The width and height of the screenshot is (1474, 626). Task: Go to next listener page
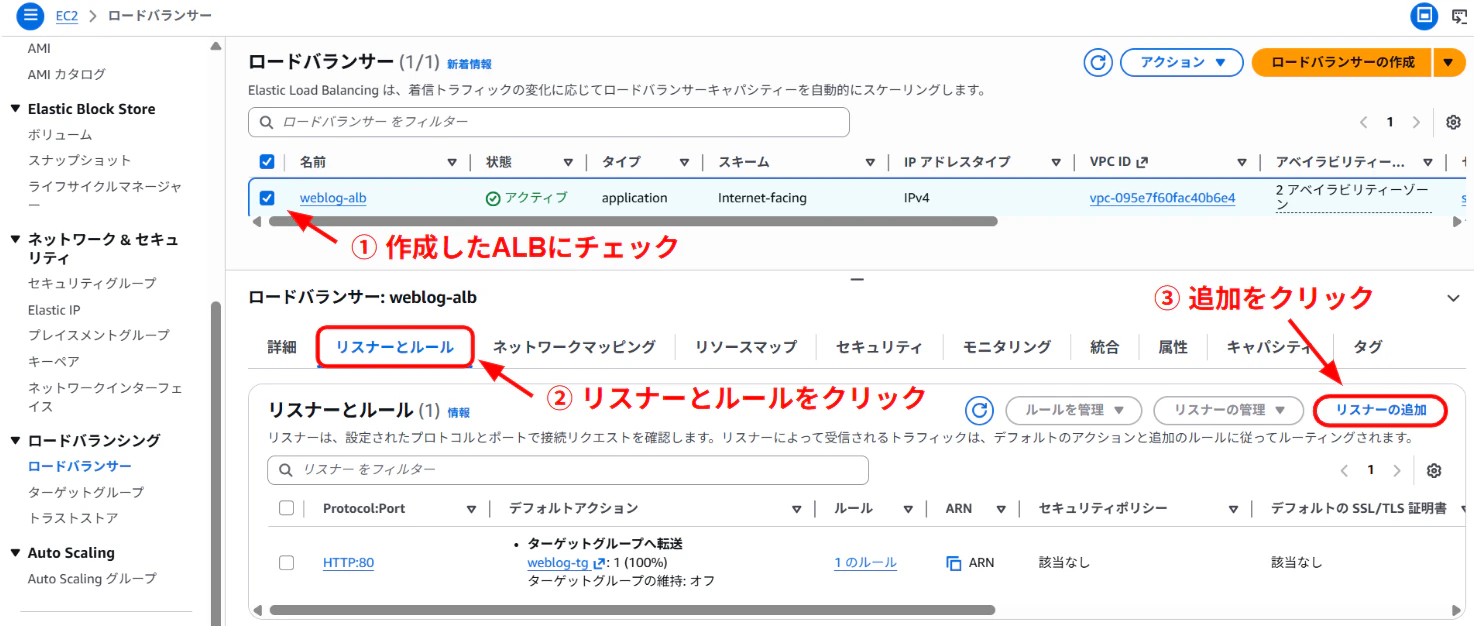pyautogui.click(x=1397, y=470)
